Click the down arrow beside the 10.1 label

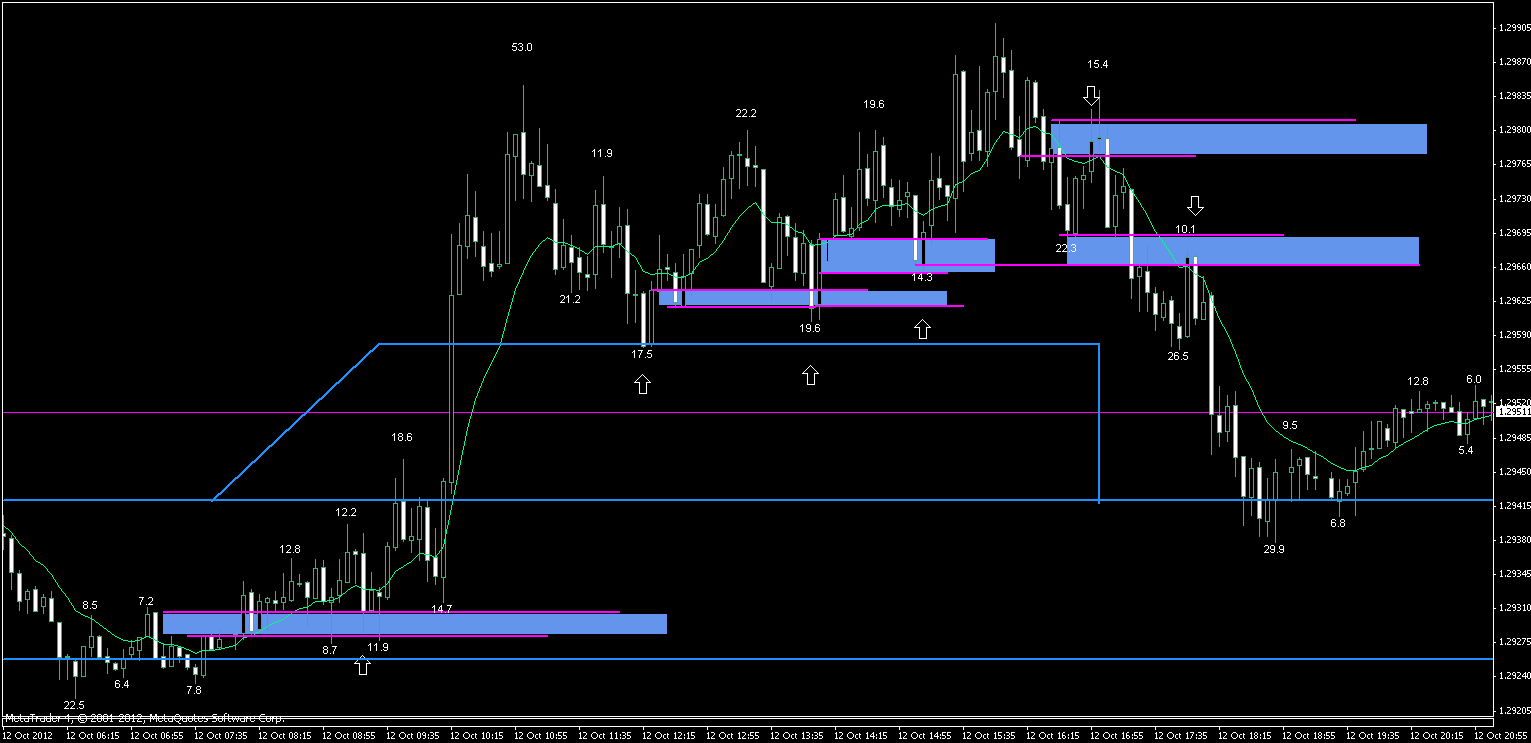click(x=1196, y=207)
